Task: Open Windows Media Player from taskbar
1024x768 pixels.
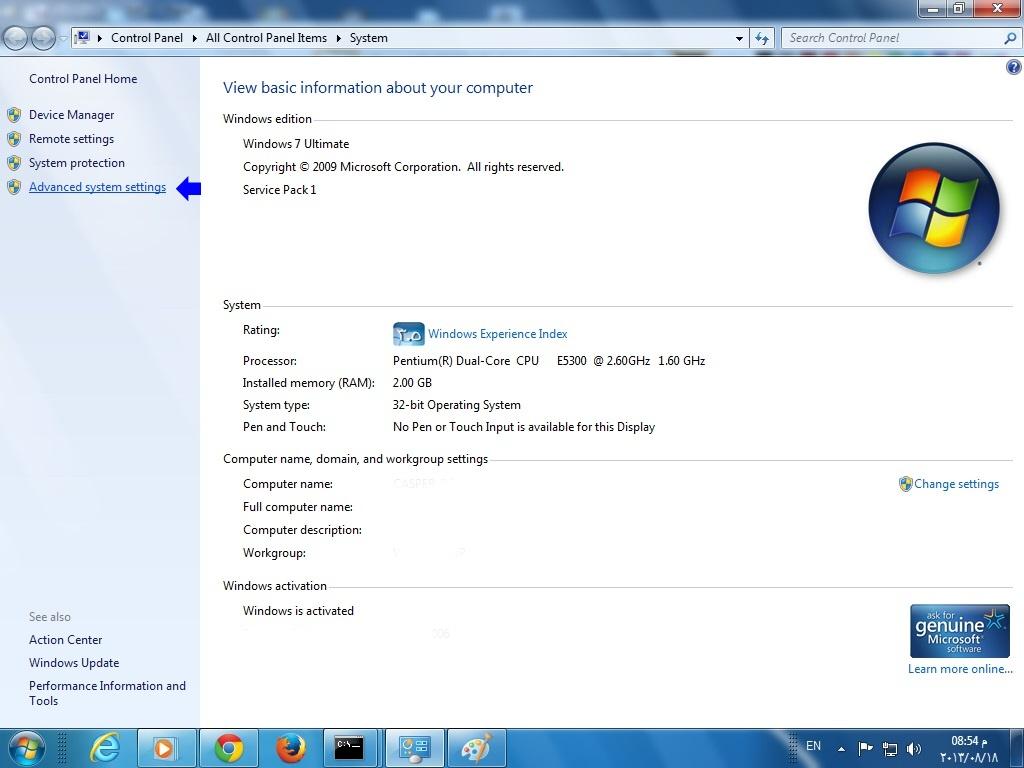Action: [167, 748]
